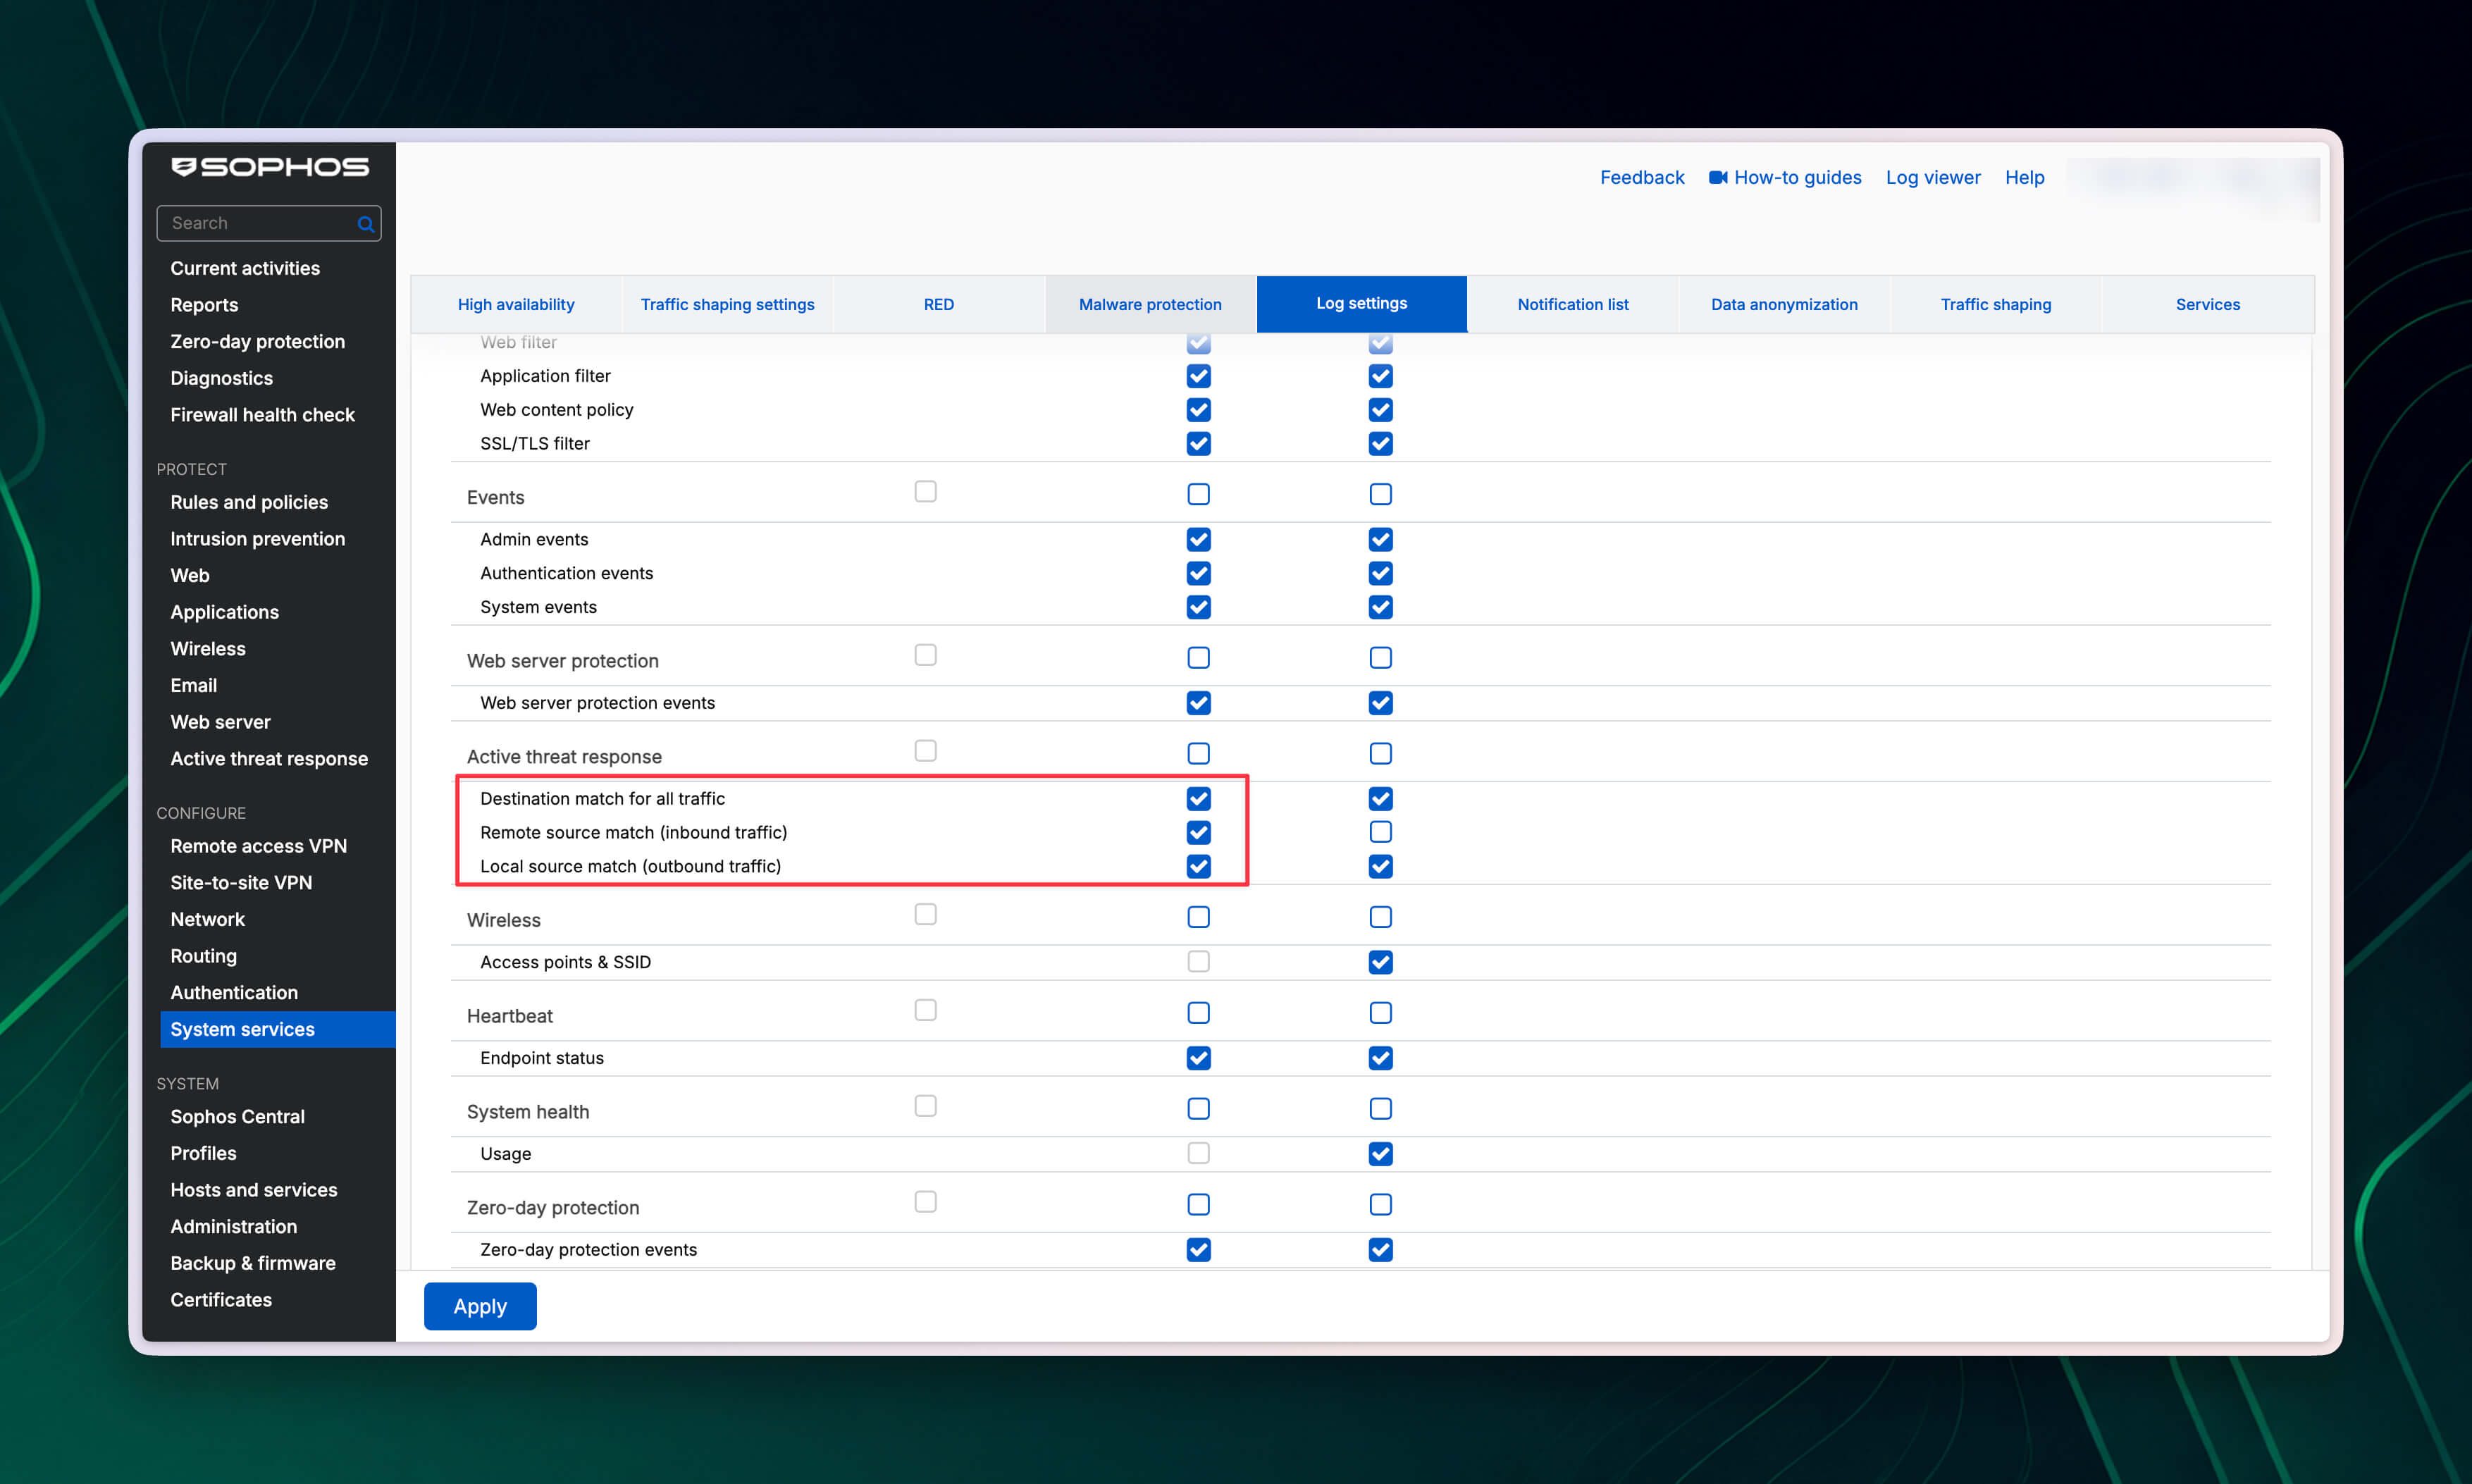Uncheck second checkbox for Zero-day protection events
Screen dimensions: 2472x1484
pos(1381,1250)
